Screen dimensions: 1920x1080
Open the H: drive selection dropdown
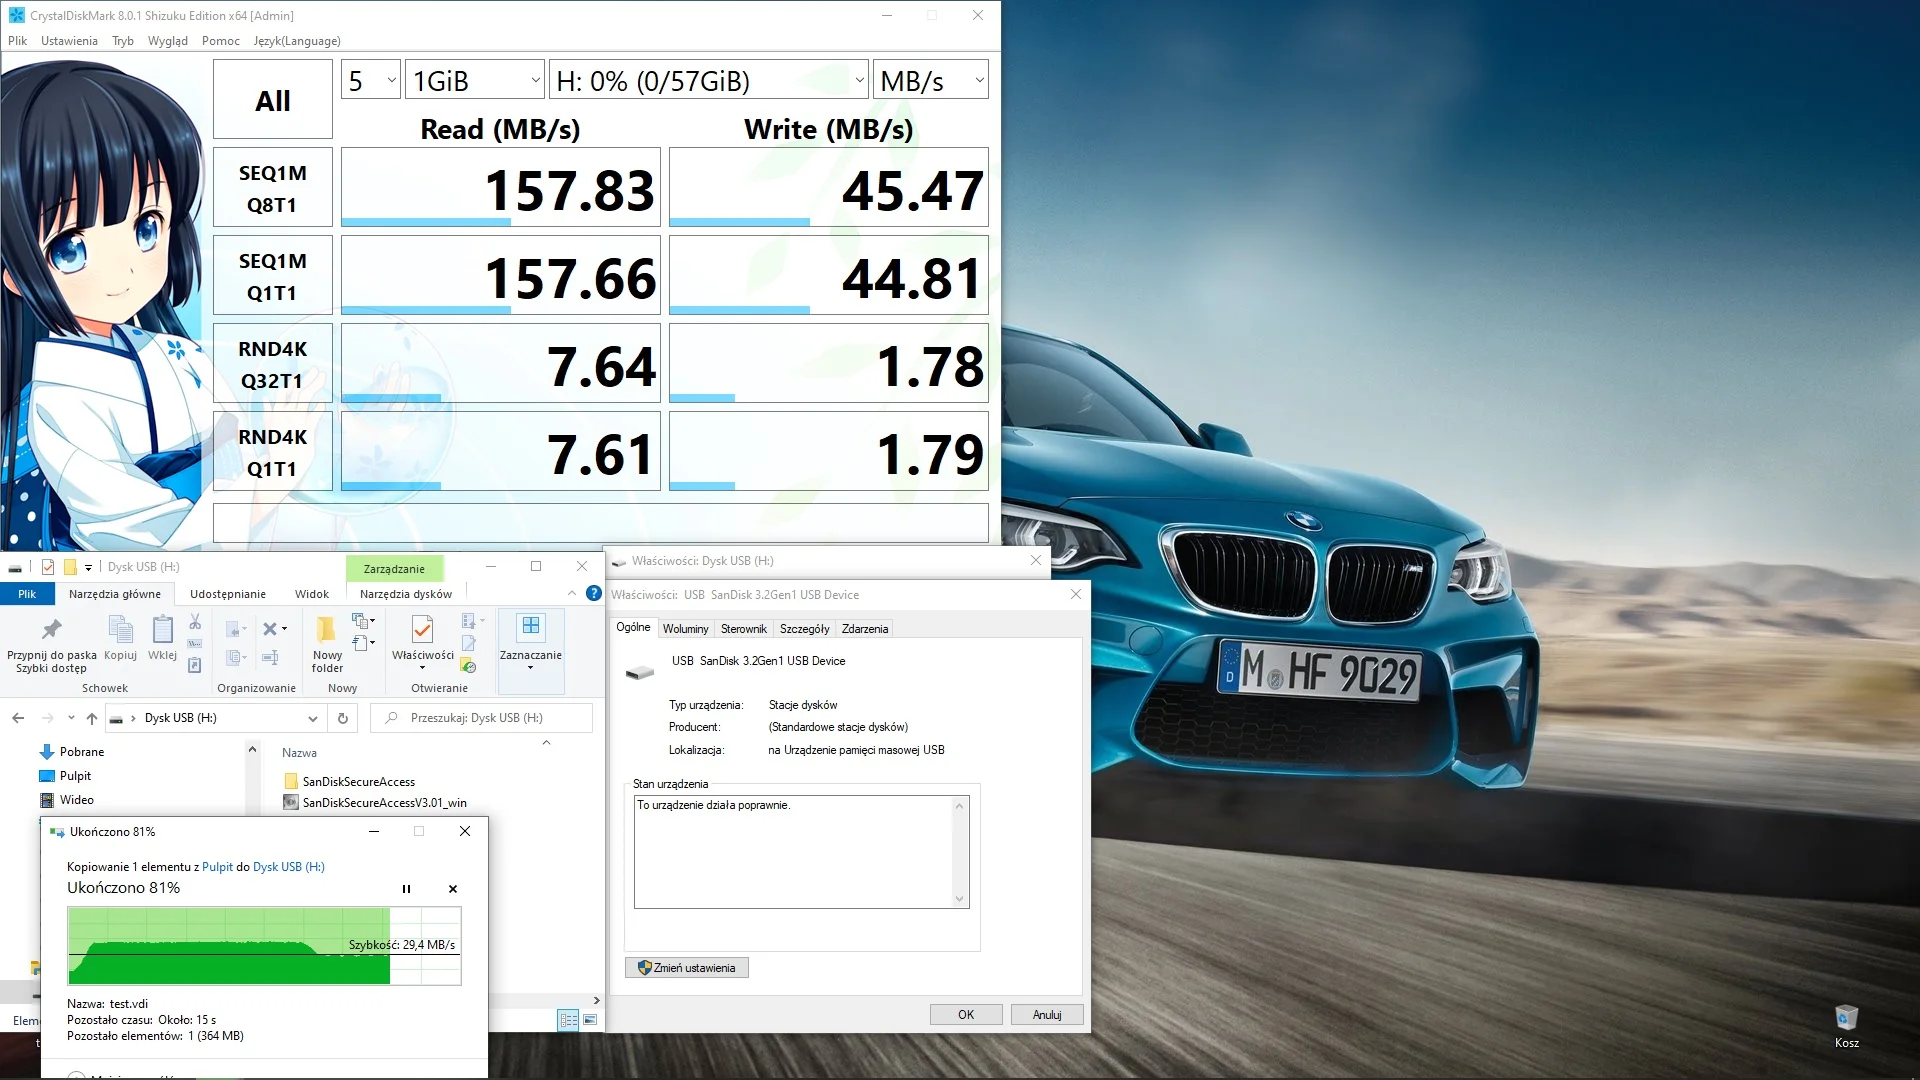pos(709,81)
